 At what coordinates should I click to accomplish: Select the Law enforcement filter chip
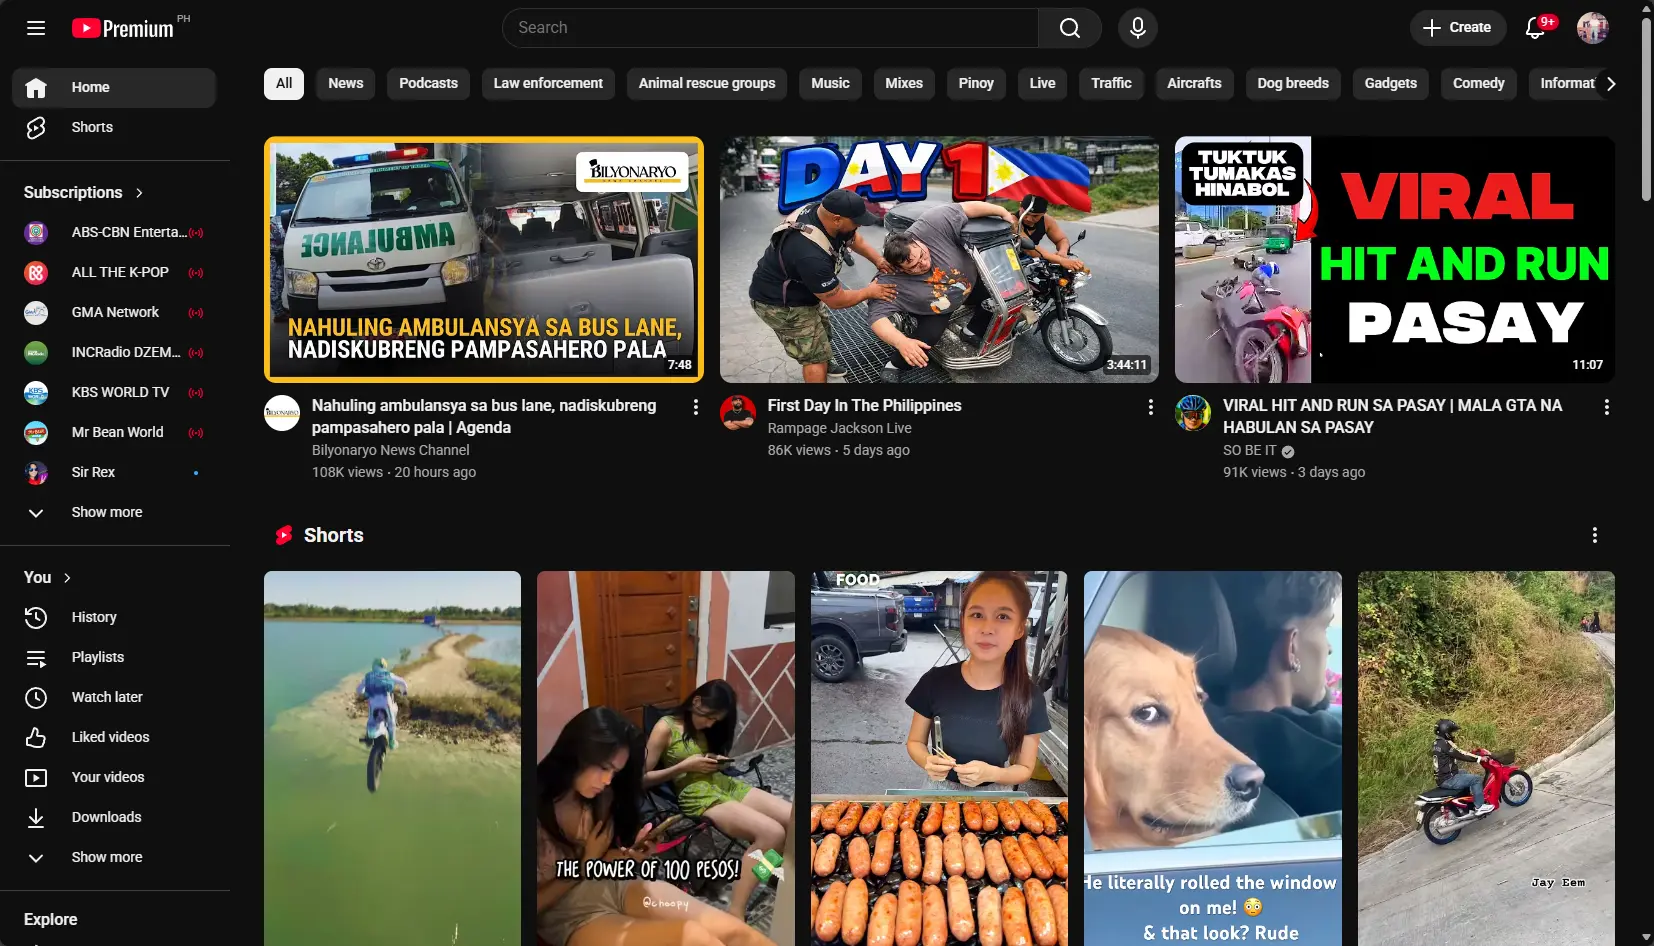coord(548,84)
